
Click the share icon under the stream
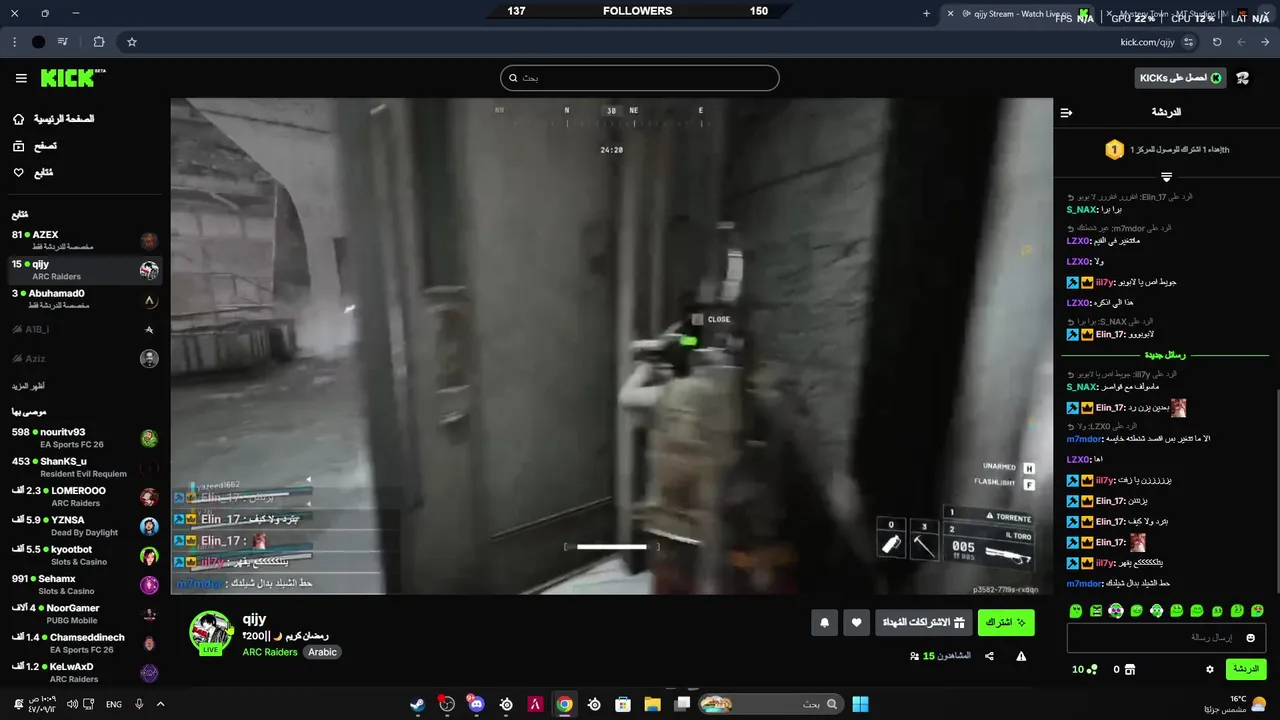point(989,656)
